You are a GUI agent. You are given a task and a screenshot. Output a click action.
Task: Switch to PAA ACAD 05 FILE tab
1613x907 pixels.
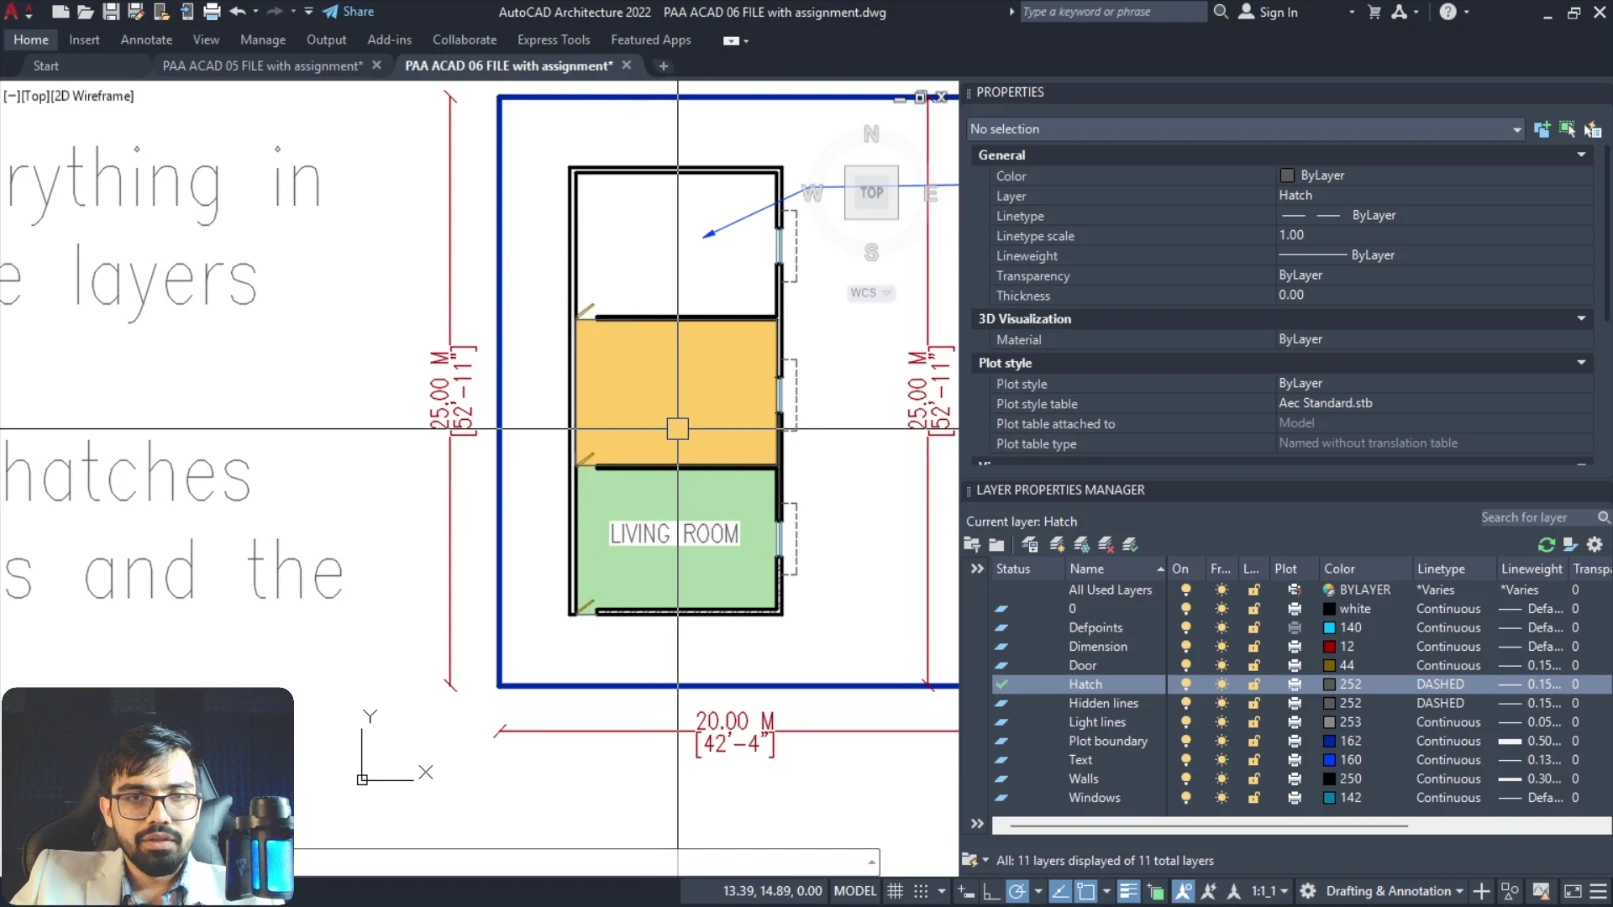262,66
